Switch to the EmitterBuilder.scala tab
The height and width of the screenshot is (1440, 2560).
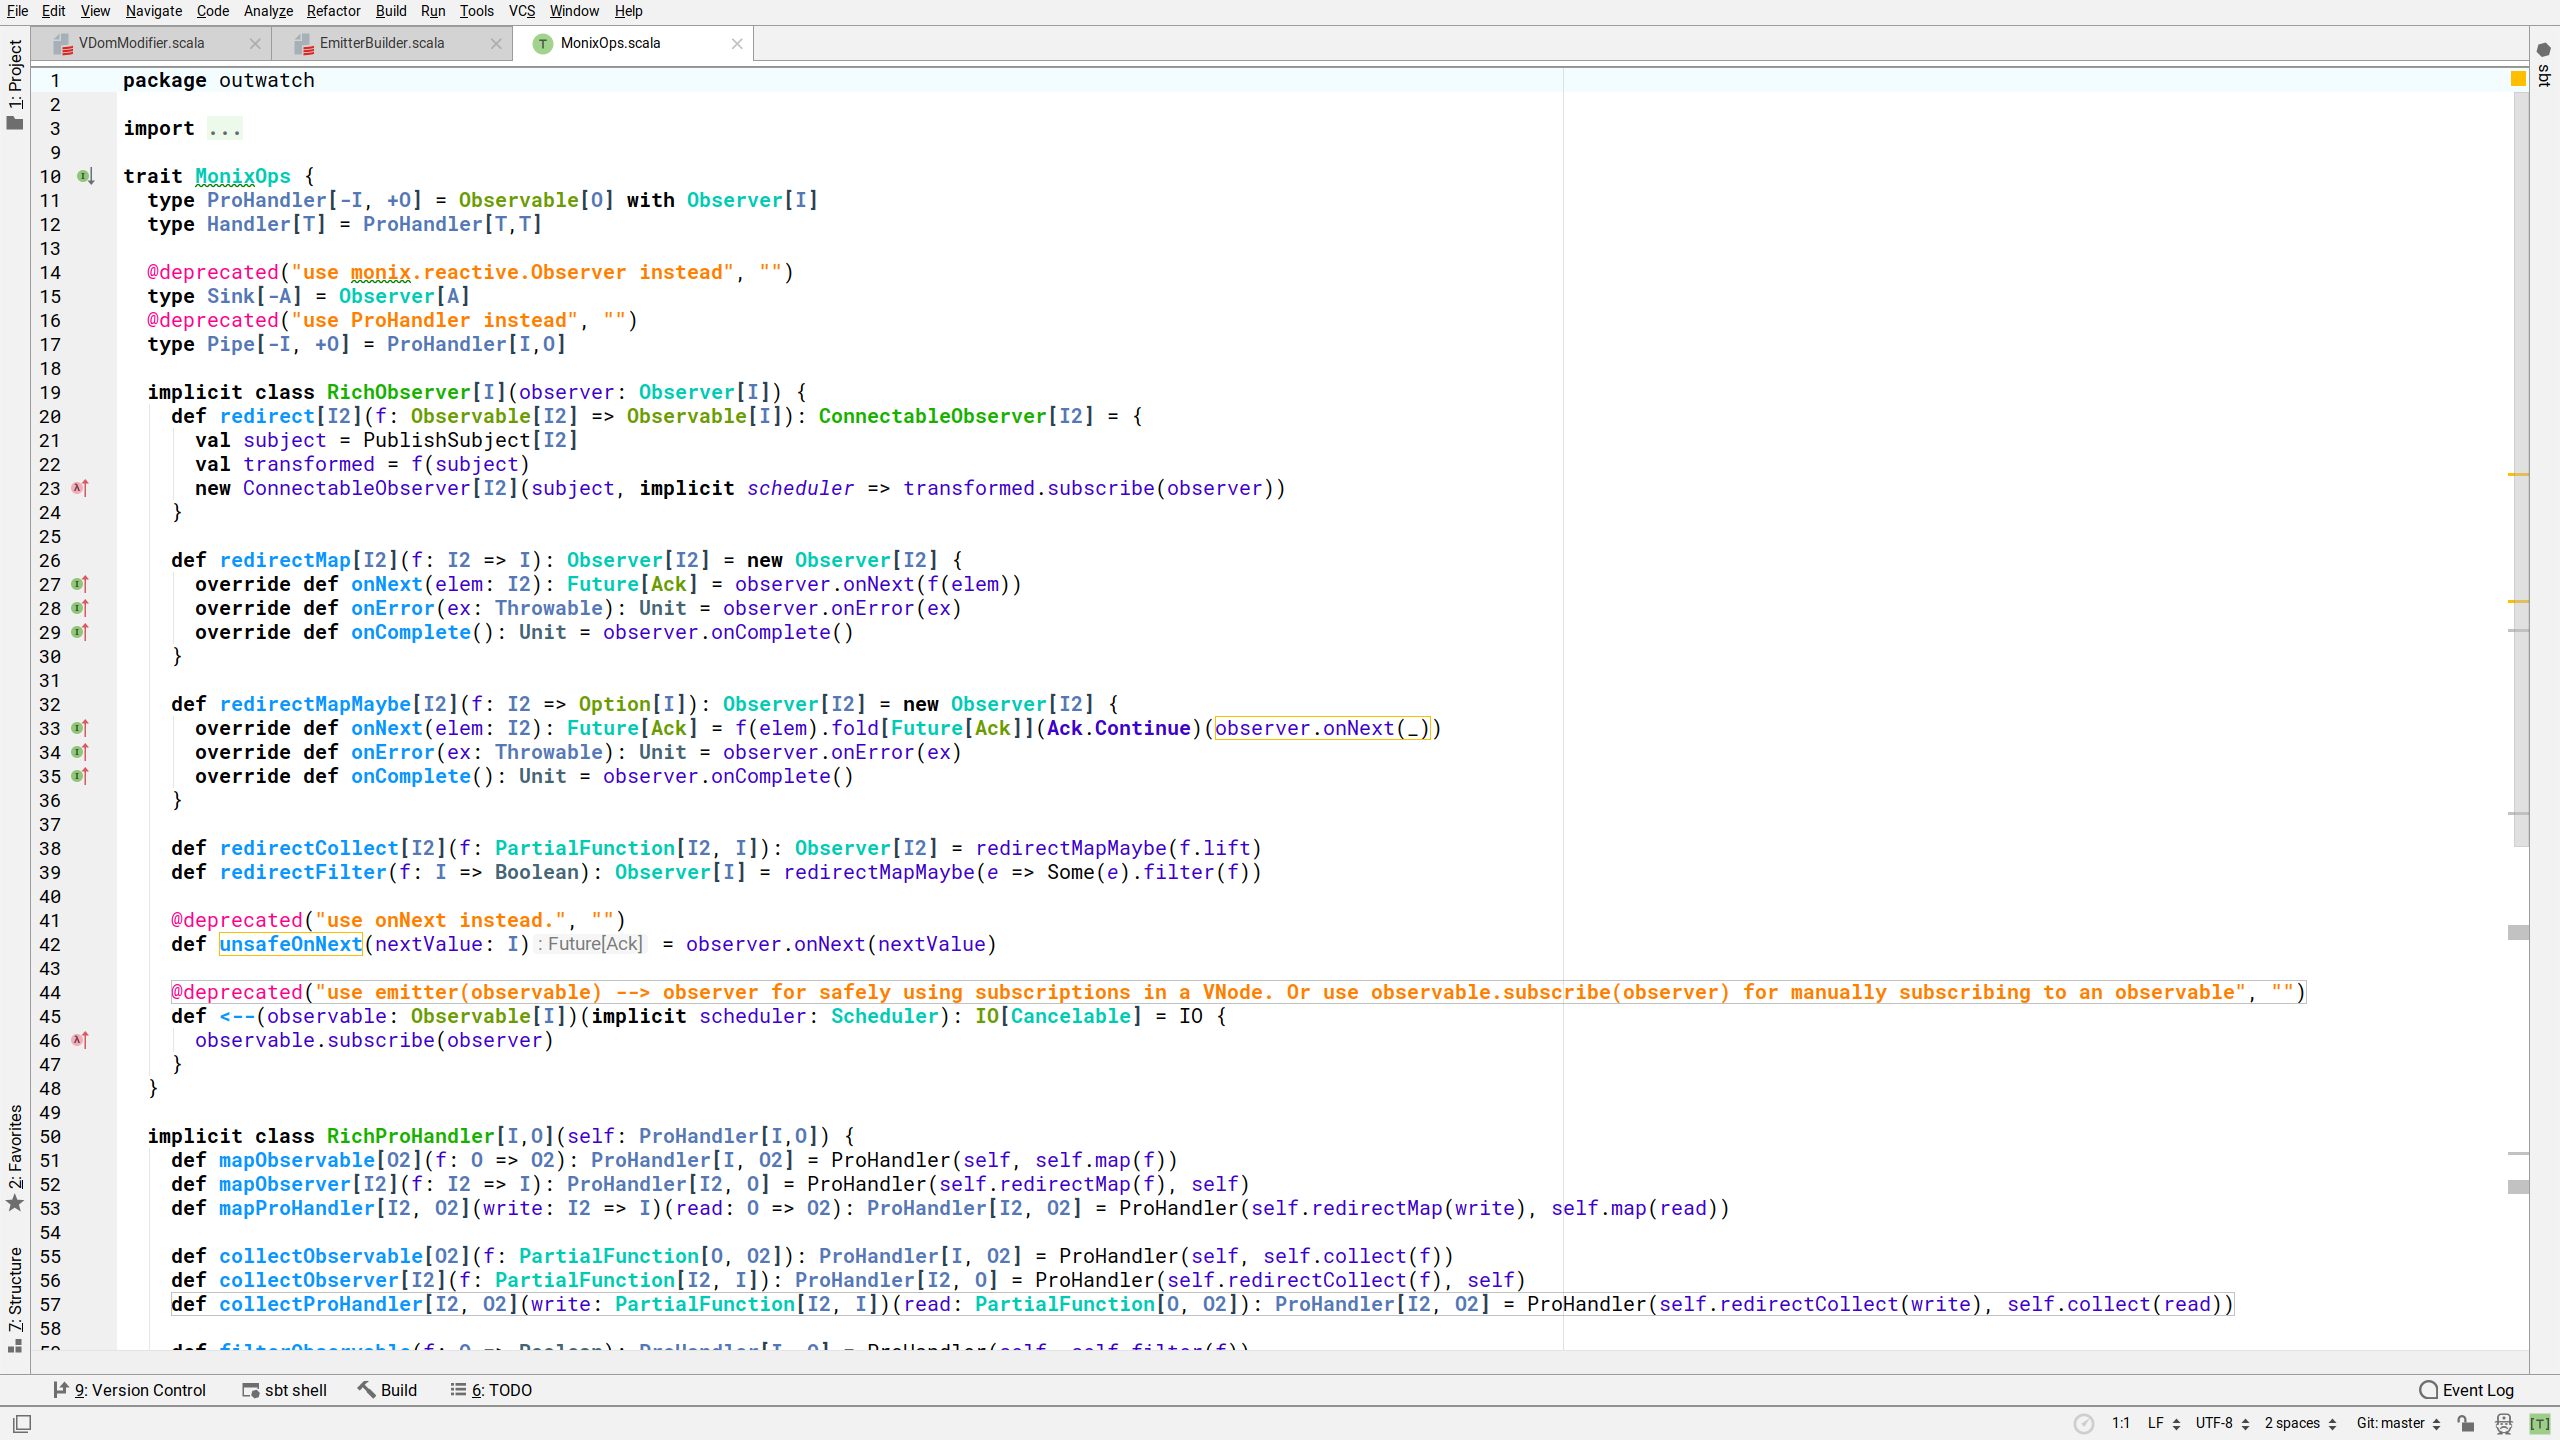pyautogui.click(x=381, y=43)
